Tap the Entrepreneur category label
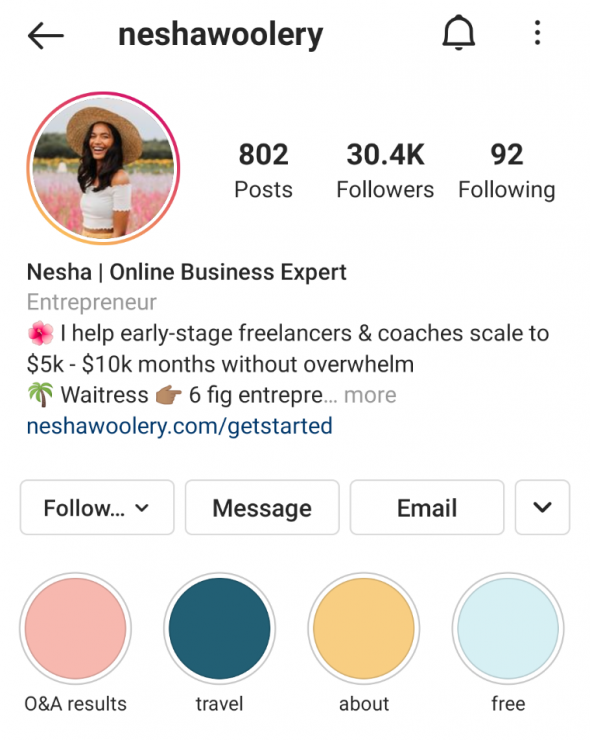This screenshot has width=590, height=740. pos(92,302)
